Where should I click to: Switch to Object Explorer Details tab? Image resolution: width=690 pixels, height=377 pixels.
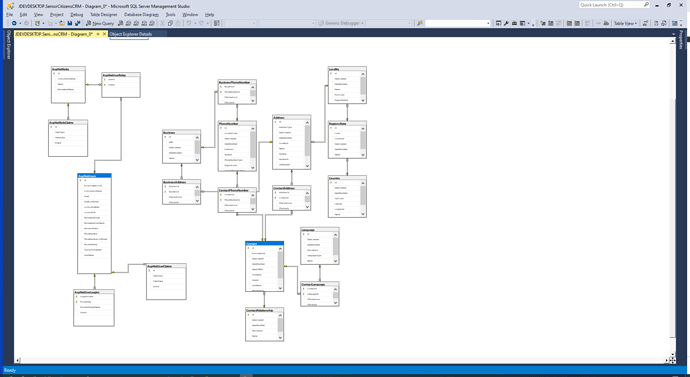pos(131,34)
